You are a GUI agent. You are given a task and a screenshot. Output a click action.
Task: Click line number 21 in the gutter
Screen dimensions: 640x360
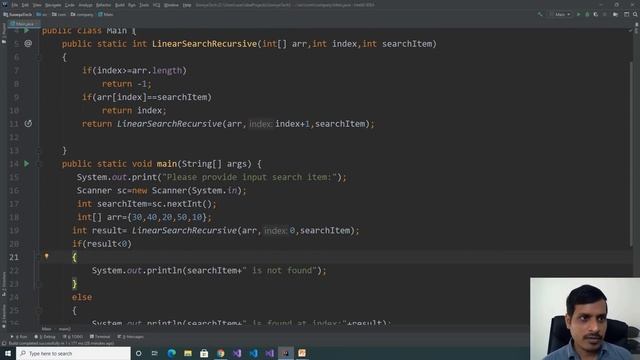pyautogui.click(x=14, y=257)
